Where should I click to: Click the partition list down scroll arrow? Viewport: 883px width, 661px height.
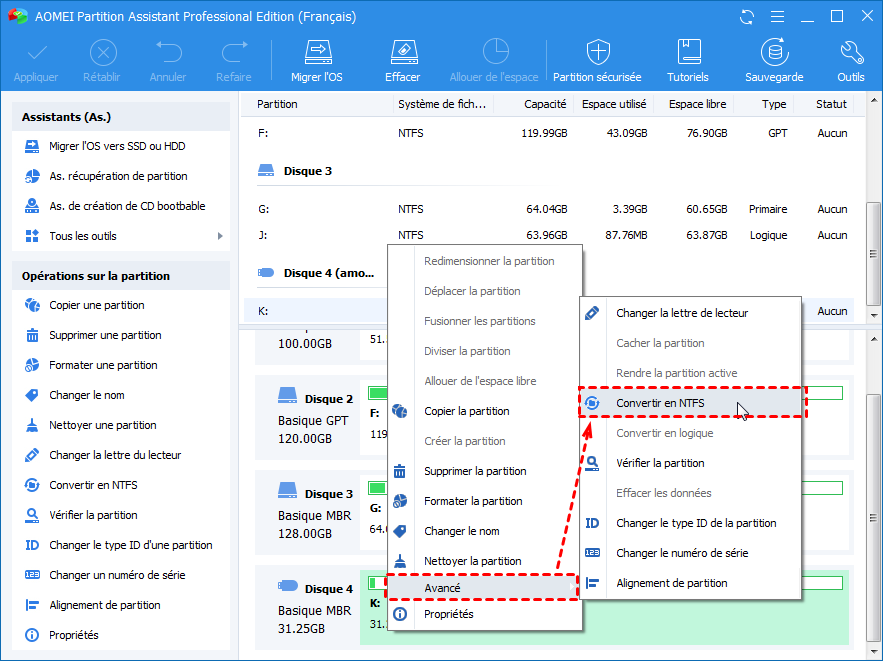[x=873, y=315]
